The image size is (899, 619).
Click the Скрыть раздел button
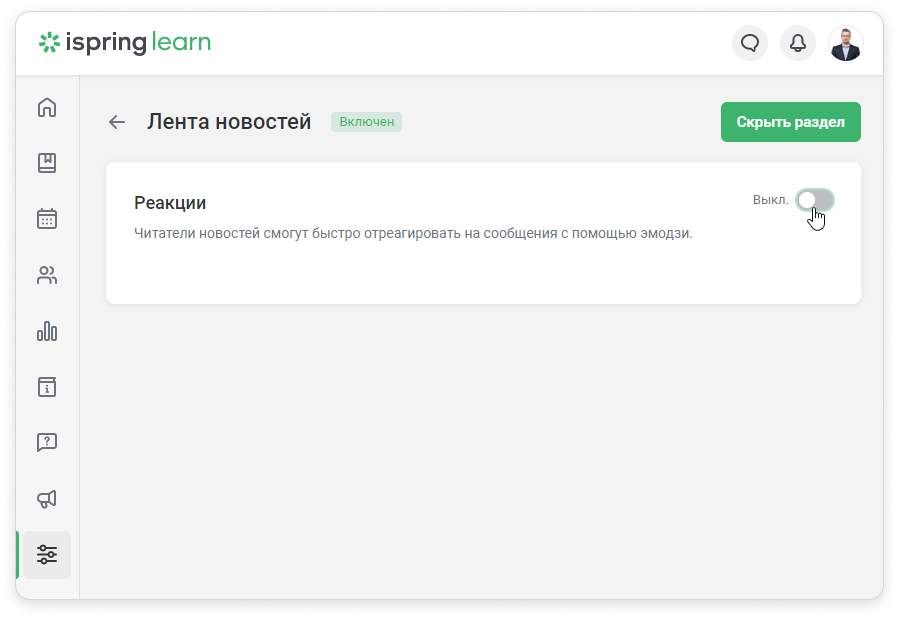(x=791, y=122)
